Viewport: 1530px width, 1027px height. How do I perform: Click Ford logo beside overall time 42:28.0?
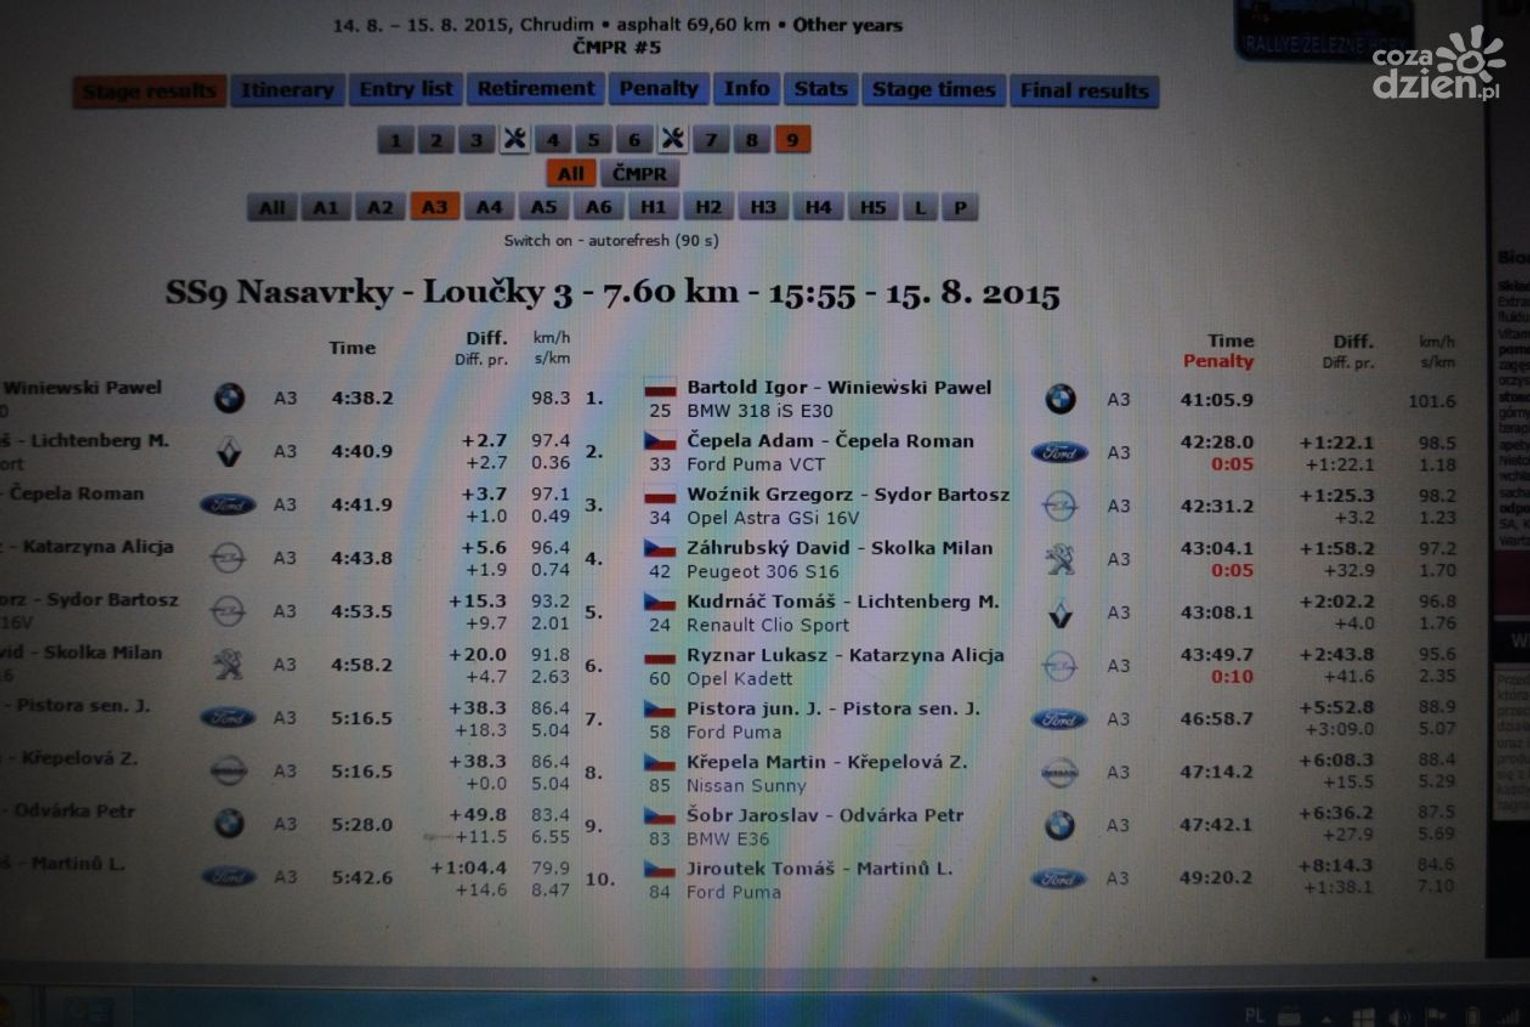coord(1059,453)
